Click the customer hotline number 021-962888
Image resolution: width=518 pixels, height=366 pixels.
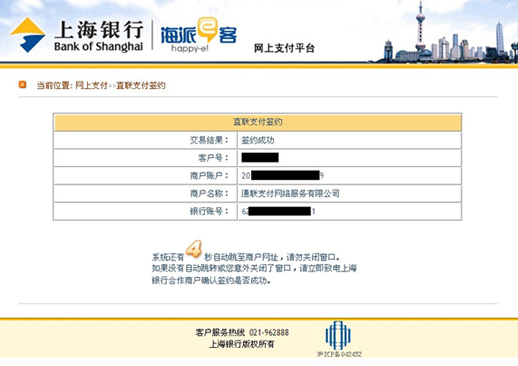pos(269,332)
